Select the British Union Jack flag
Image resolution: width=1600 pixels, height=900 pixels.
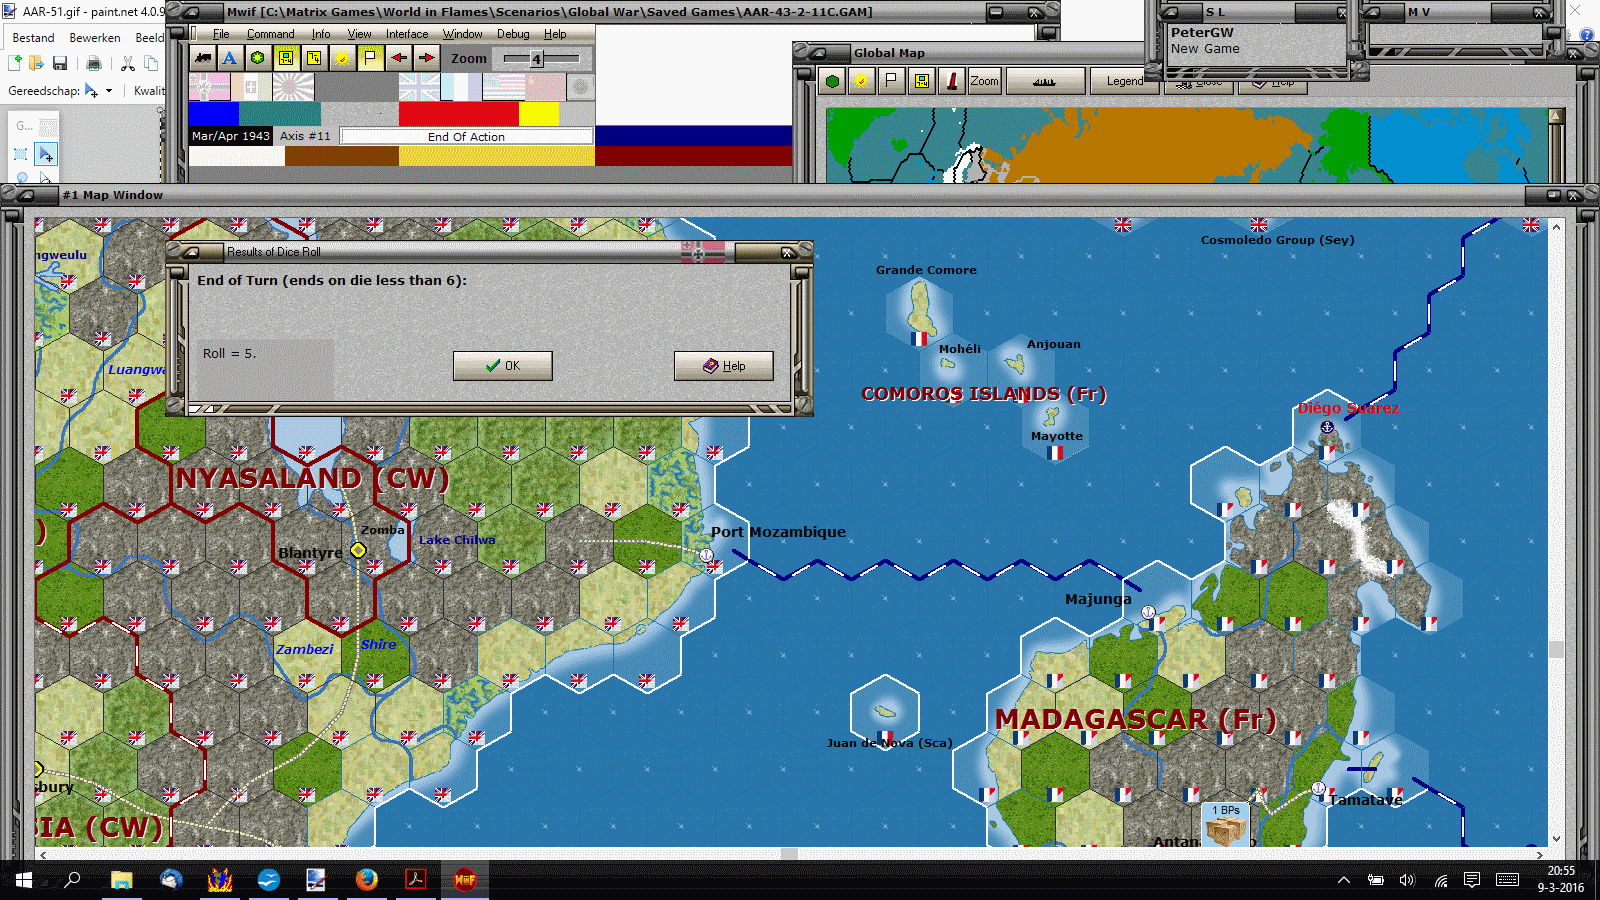(419, 88)
